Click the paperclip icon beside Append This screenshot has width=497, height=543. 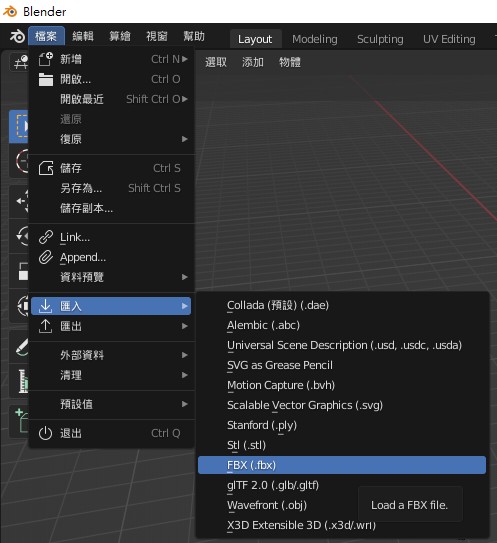[x=46, y=257]
